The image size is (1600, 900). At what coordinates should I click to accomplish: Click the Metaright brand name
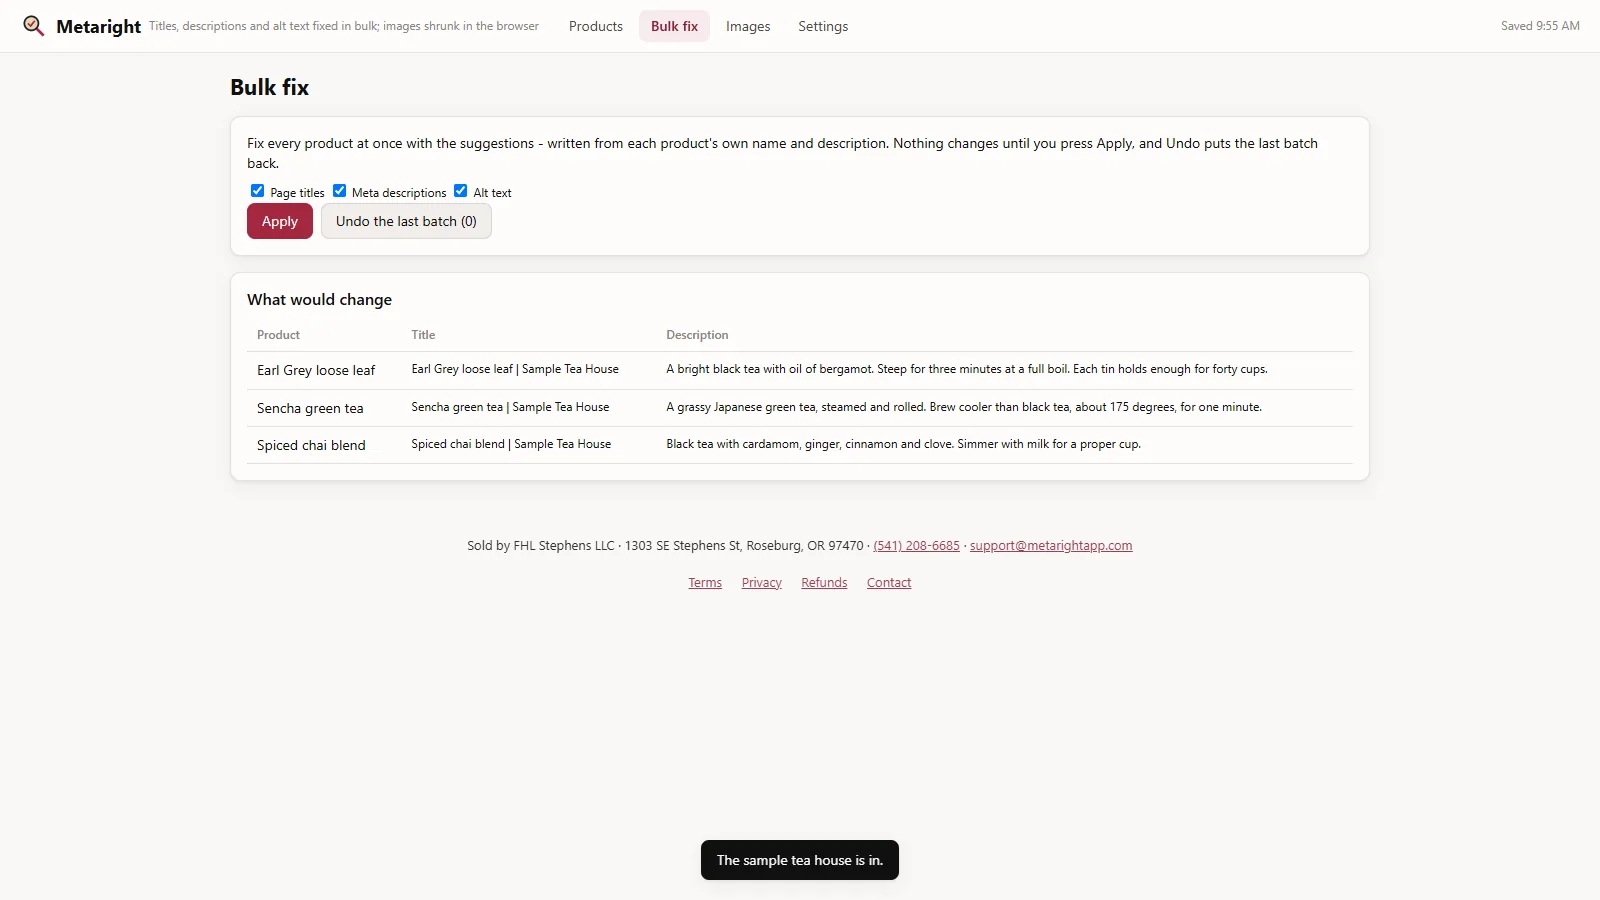[x=98, y=27]
